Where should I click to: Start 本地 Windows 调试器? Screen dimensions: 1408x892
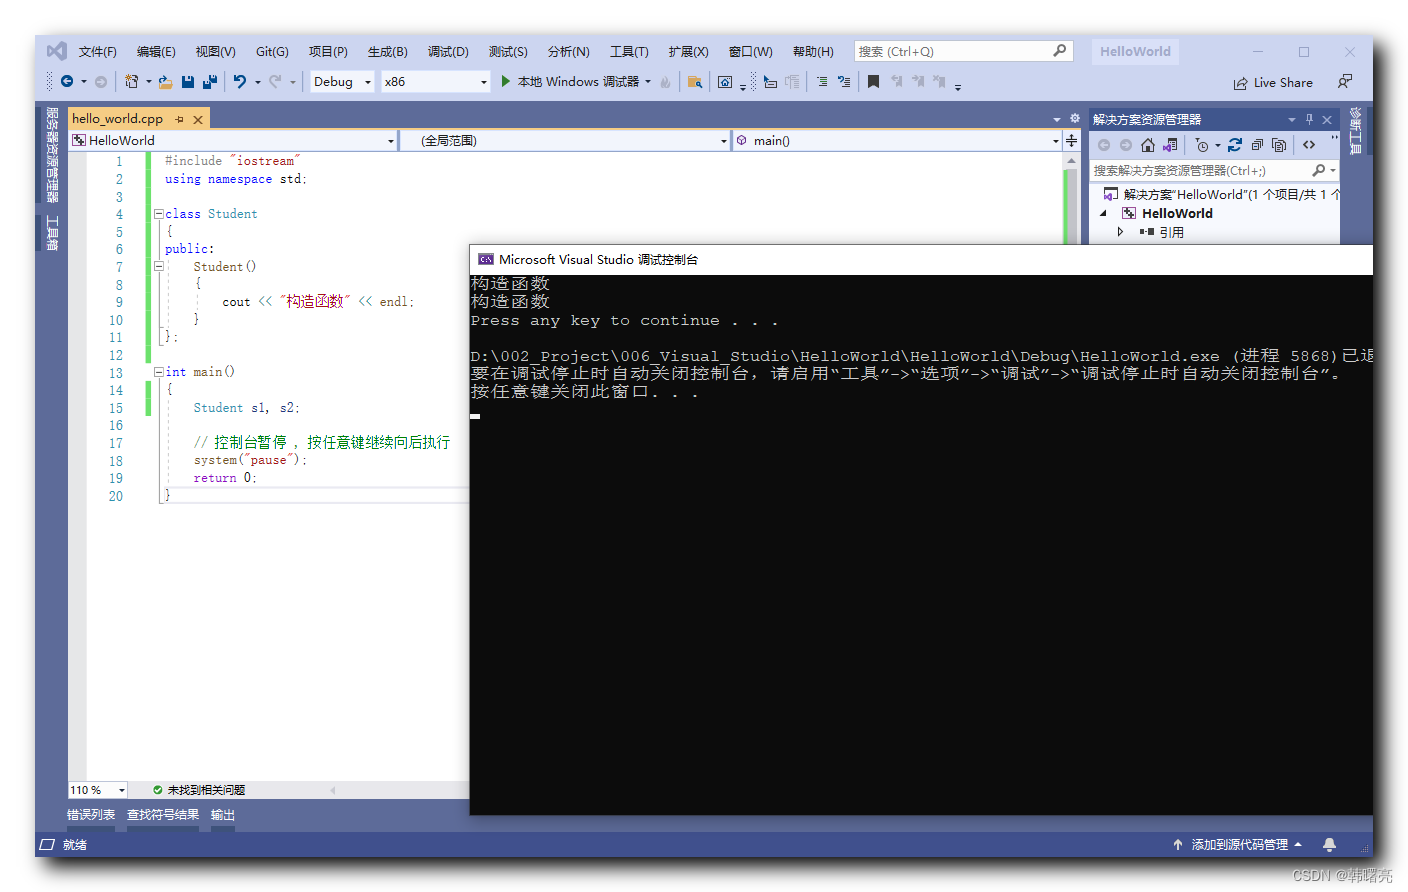(x=569, y=82)
